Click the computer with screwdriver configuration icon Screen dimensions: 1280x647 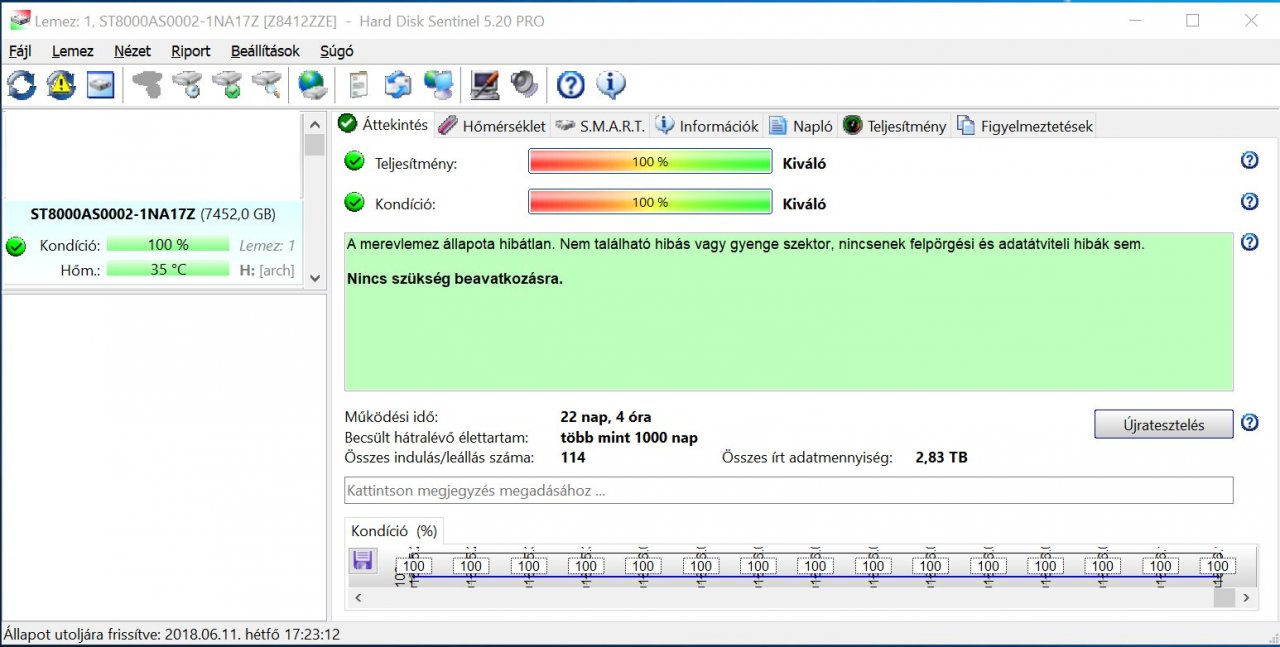(485, 85)
